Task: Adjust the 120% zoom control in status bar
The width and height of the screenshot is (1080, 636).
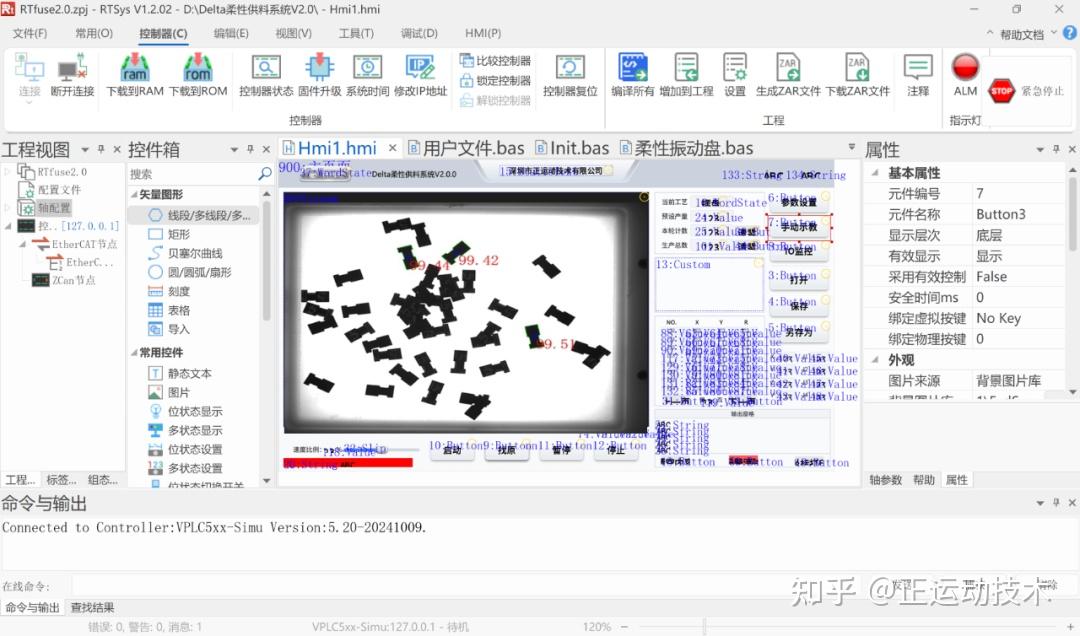Action: 596,627
